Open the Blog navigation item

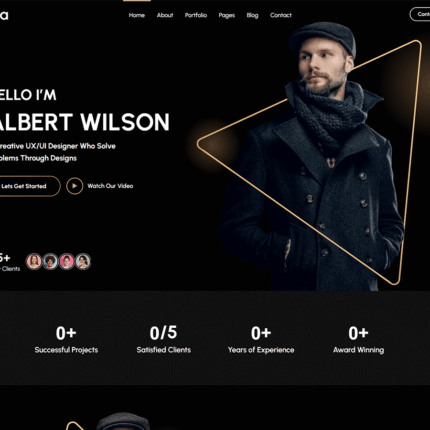(252, 15)
